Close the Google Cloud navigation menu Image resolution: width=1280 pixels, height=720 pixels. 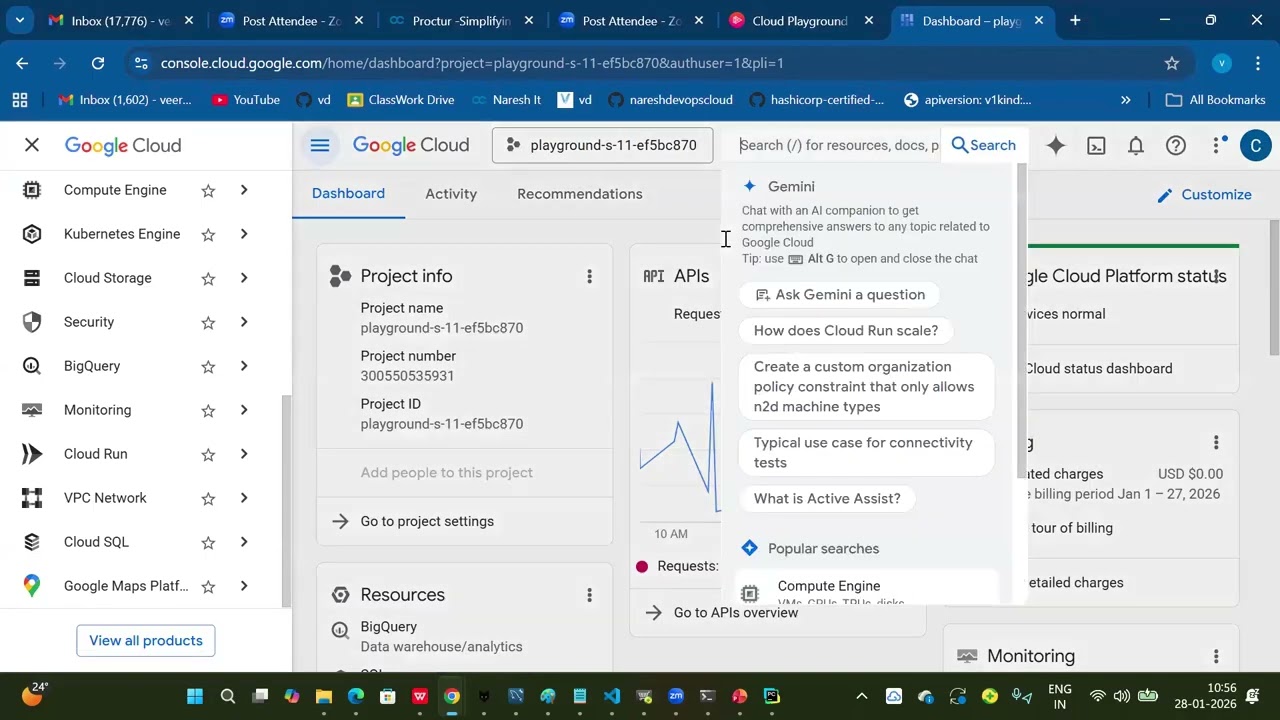[32, 146]
